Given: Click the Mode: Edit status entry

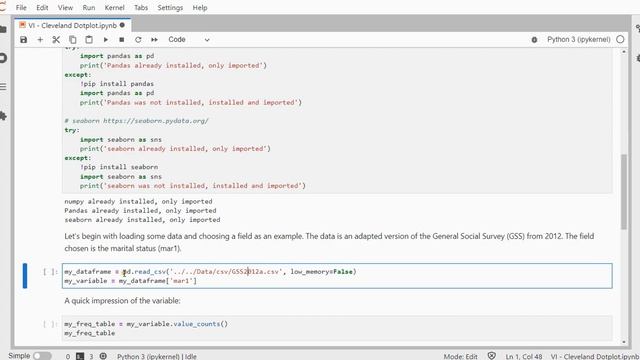Looking at the screenshot, I should [460, 356].
